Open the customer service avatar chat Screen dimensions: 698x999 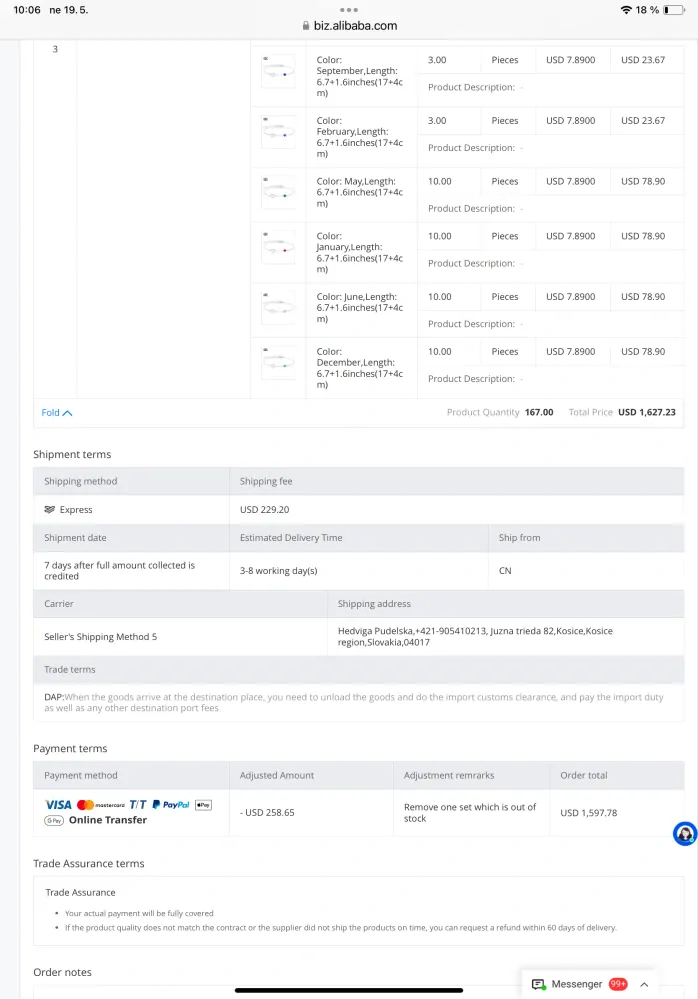point(685,834)
